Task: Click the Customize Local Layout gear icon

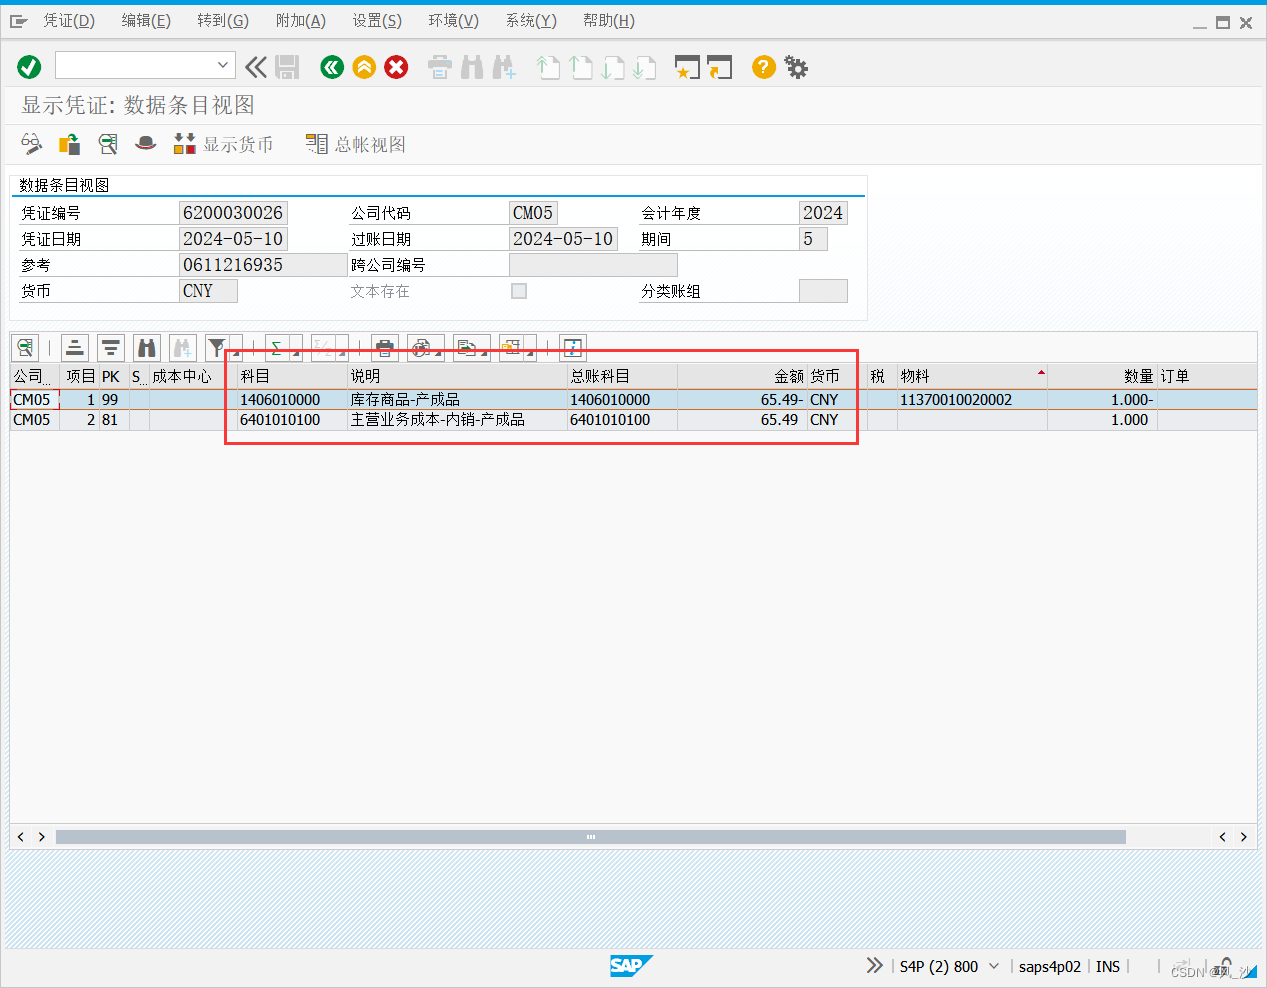Action: click(796, 67)
